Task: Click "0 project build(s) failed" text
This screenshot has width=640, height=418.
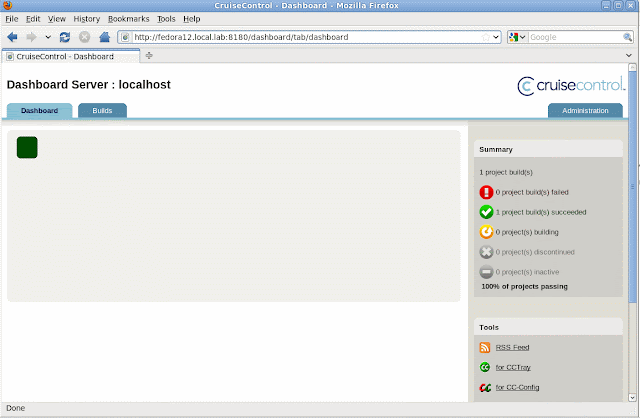Action: click(x=532, y=192)
